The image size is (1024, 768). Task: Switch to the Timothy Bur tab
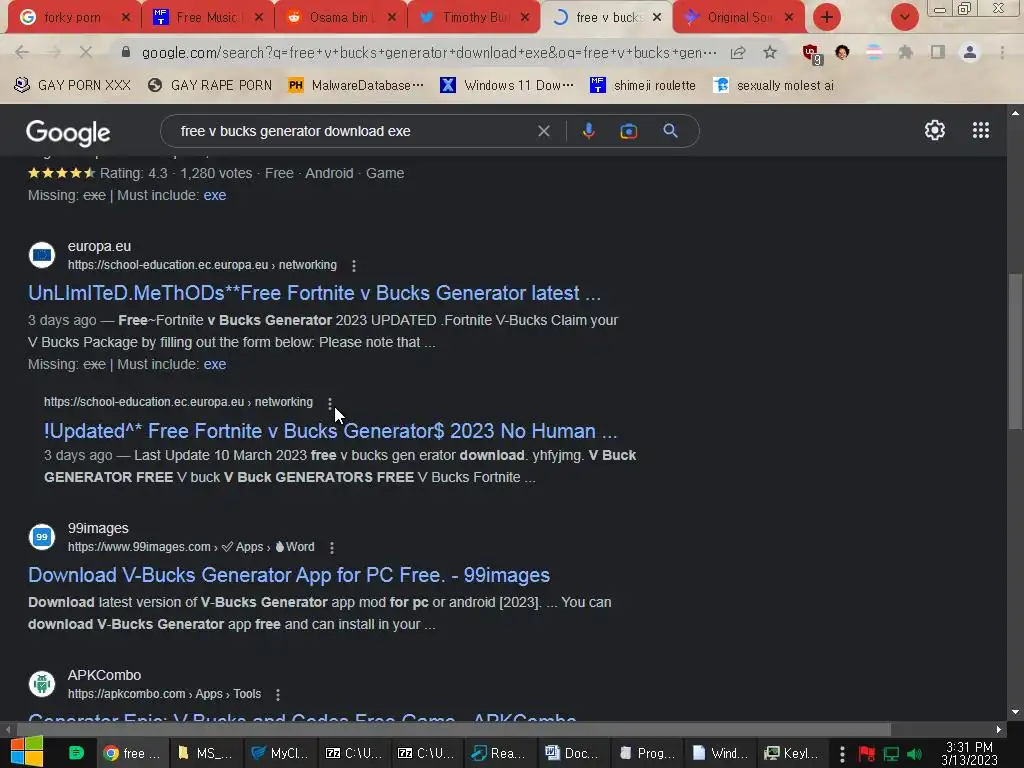475,17
